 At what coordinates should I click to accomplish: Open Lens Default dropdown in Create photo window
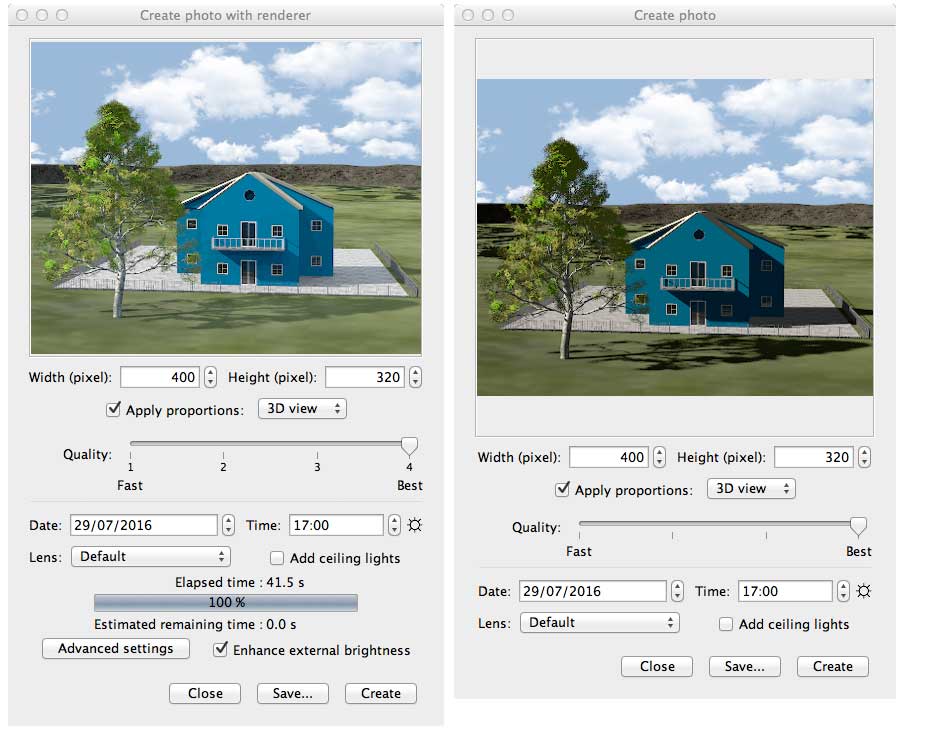pyautogui.click(x=599, y=623)
